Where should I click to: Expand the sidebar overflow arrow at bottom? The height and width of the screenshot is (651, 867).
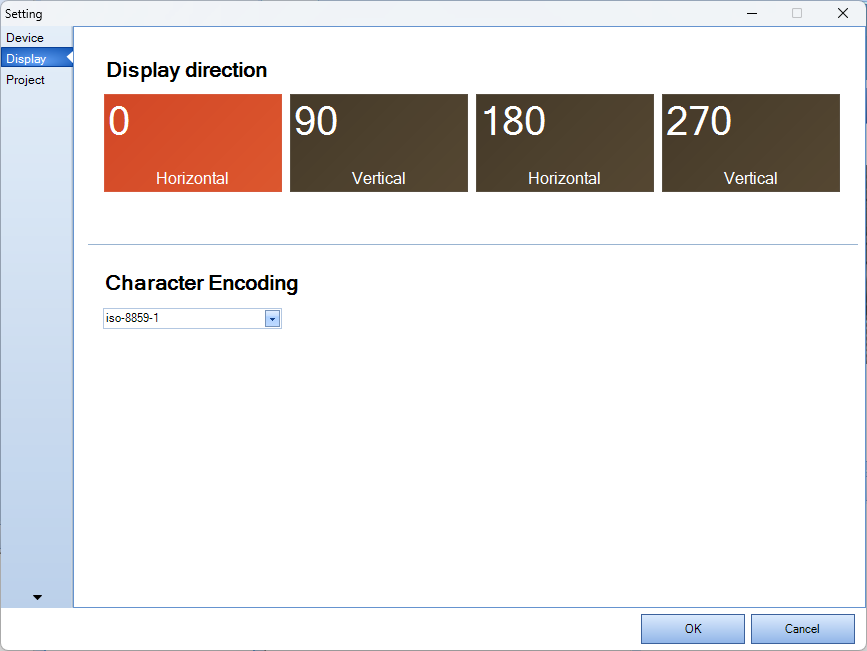click(37, 597)
